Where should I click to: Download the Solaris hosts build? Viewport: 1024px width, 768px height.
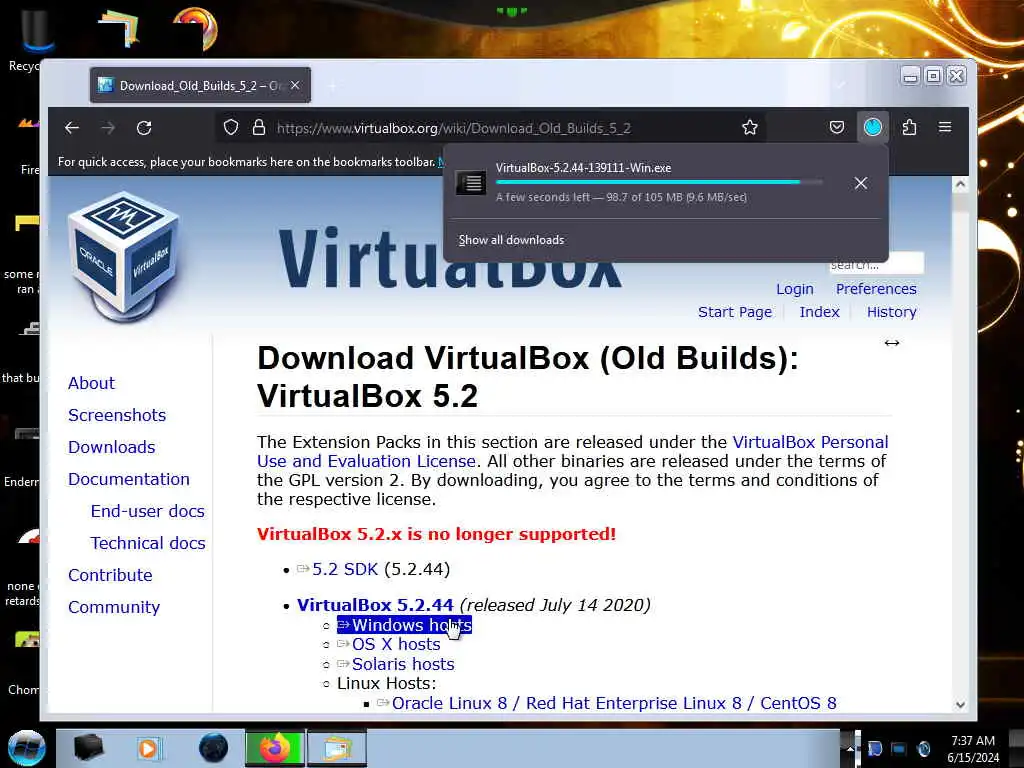tap(403, 664)
